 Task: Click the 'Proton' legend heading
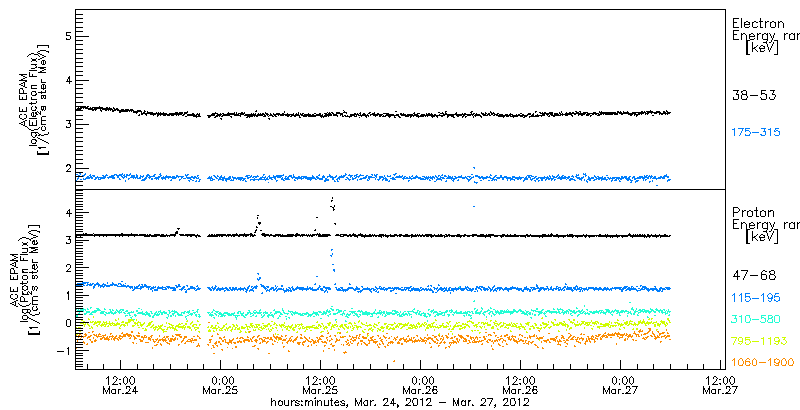coord(753,212)
